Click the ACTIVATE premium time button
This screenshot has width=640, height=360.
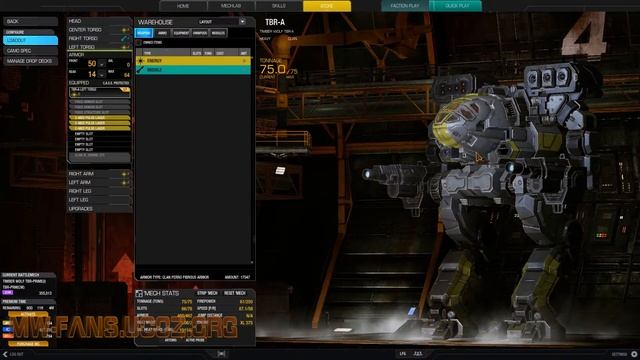pos(28,315)
